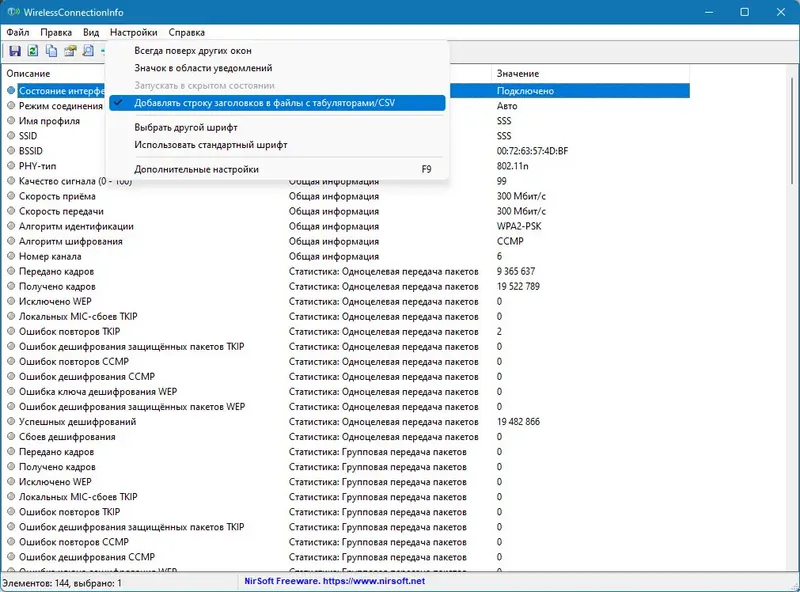Image resolution: width=800 pixels, height=592 pixels.
Task: Open the Файл menu
Action: [18, 32]
